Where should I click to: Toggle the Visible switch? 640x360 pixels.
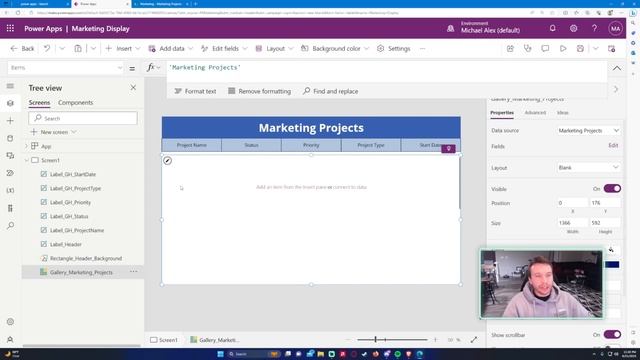coord(612,189)
